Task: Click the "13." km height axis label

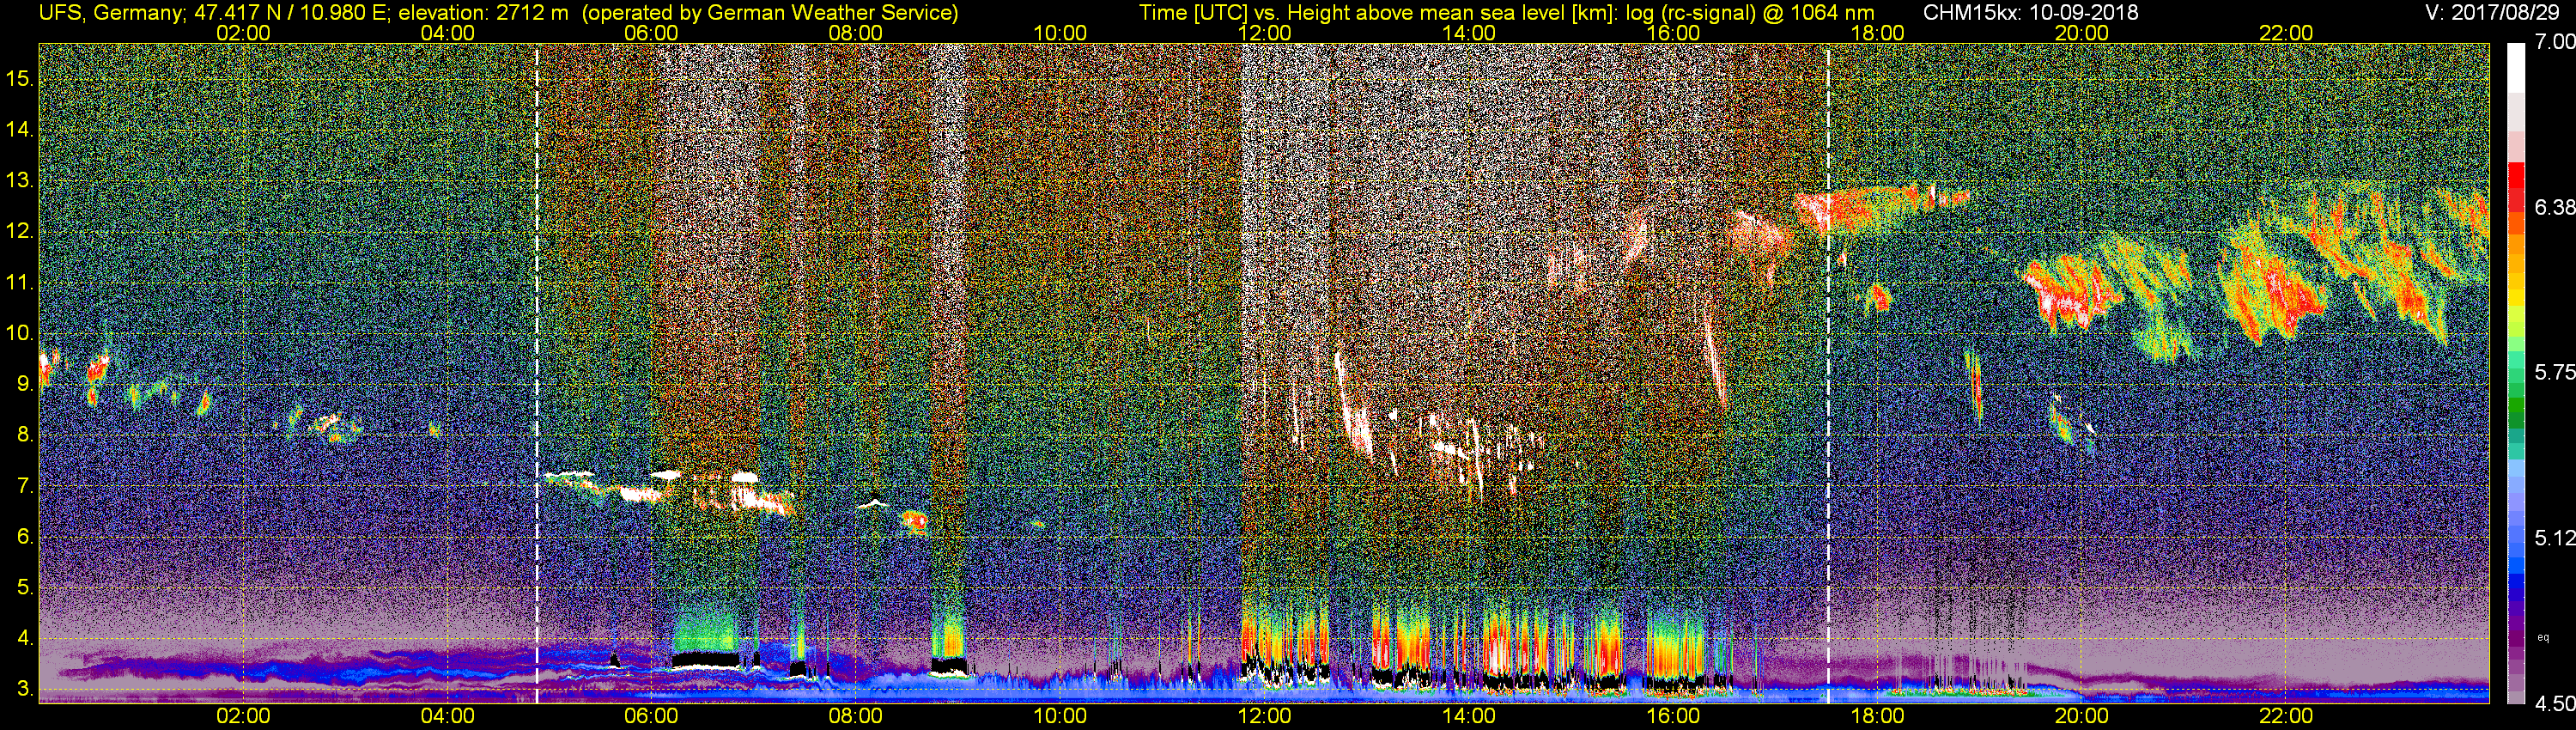Action: coord(20,181)
